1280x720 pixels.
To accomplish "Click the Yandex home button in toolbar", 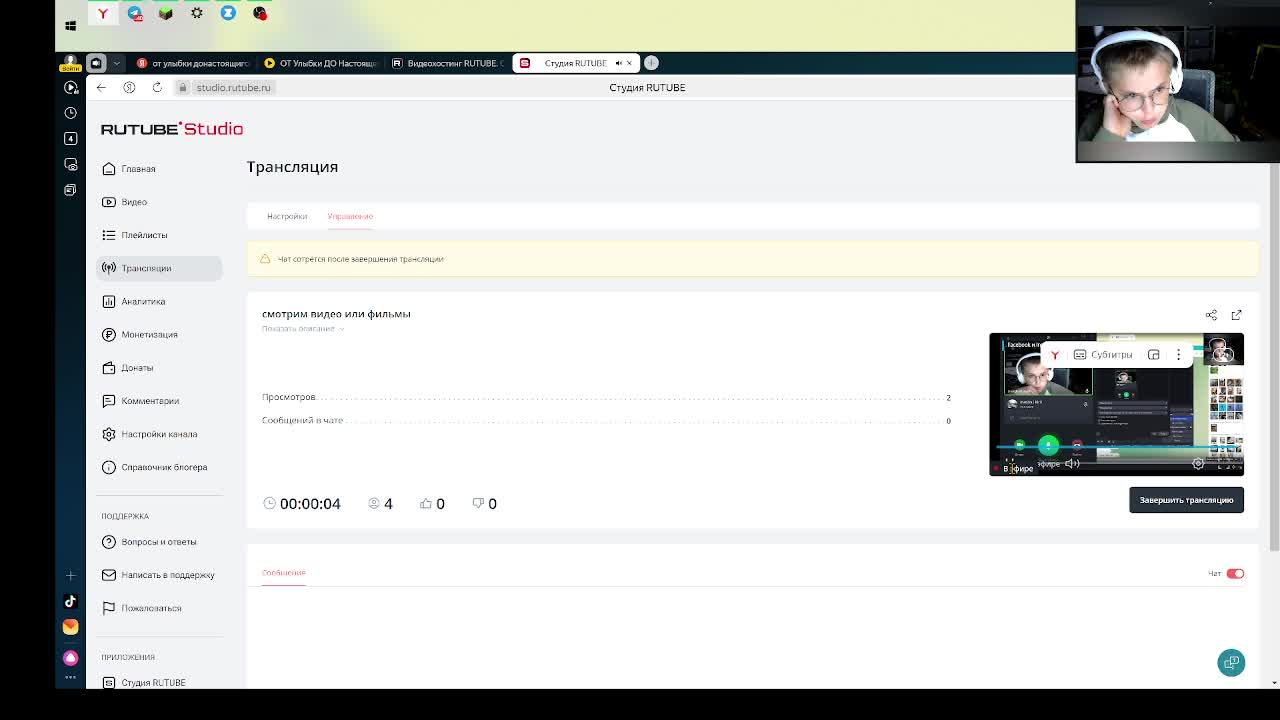I will 129,88.
